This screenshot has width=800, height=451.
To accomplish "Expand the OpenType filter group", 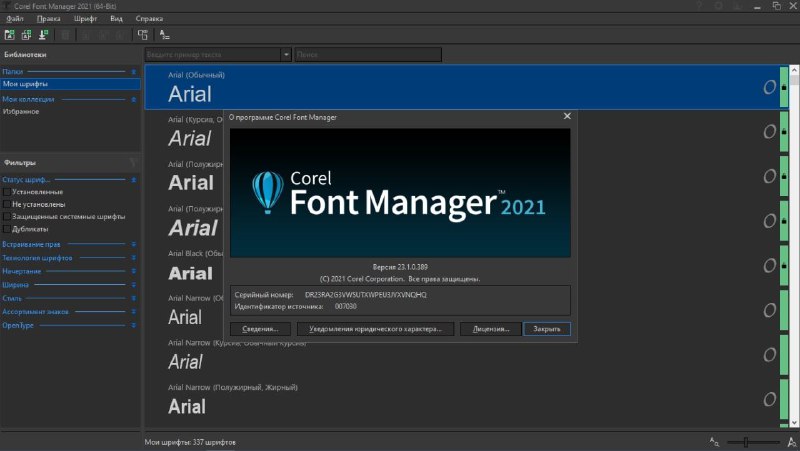I will (x=134, y=325).
